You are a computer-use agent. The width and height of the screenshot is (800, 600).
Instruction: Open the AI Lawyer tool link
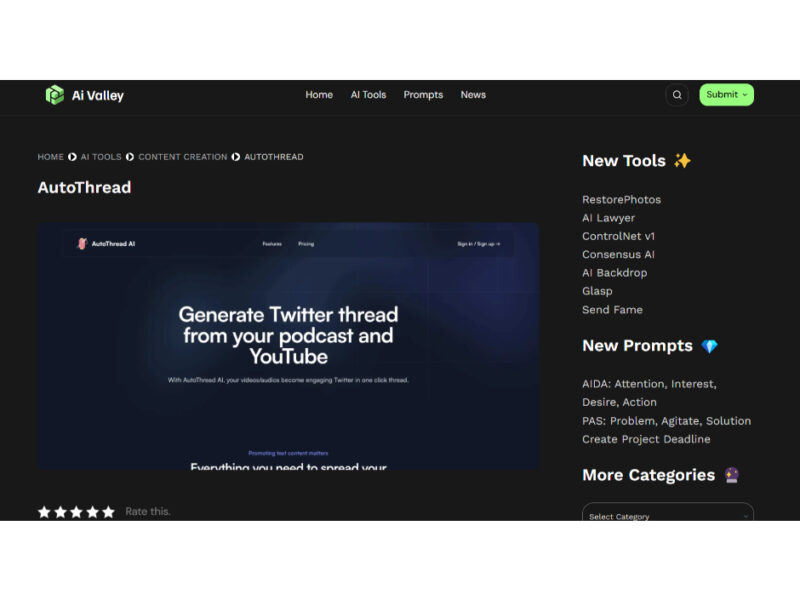coord(608,218)
